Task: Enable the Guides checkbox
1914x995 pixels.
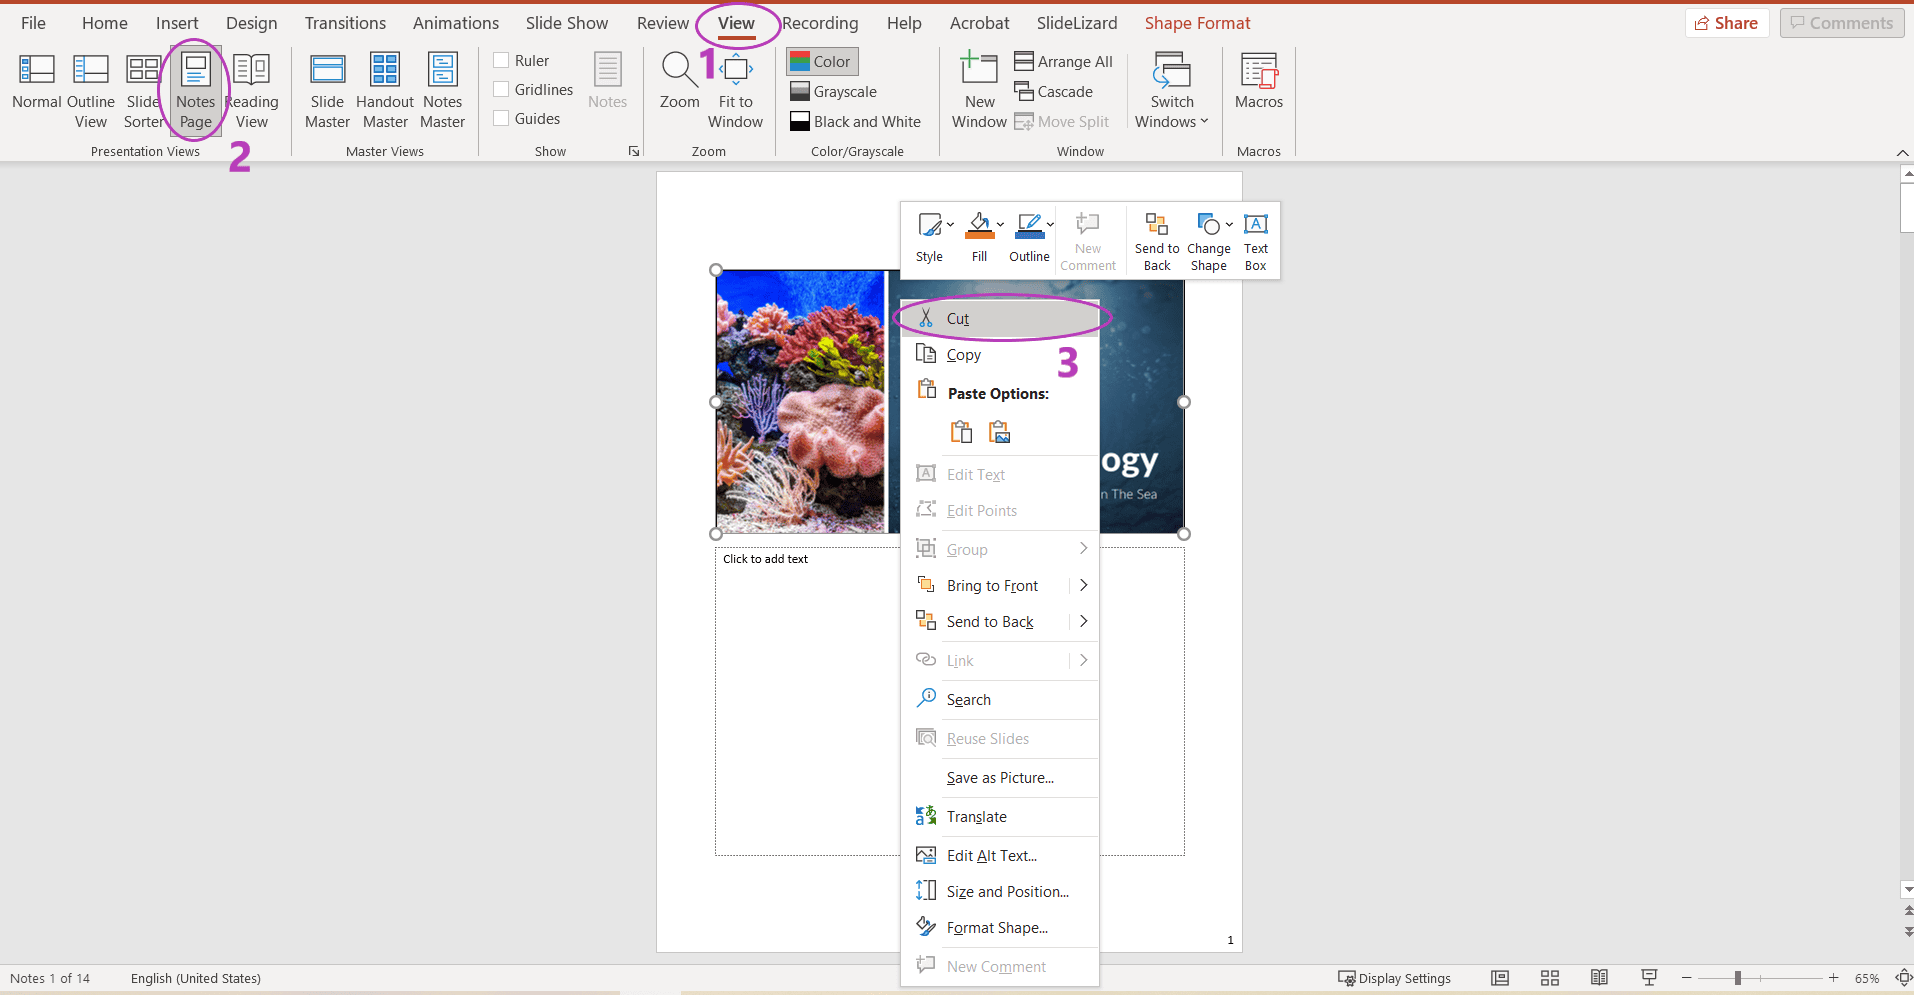Action: pyautogui.click(x=502, y=119)
